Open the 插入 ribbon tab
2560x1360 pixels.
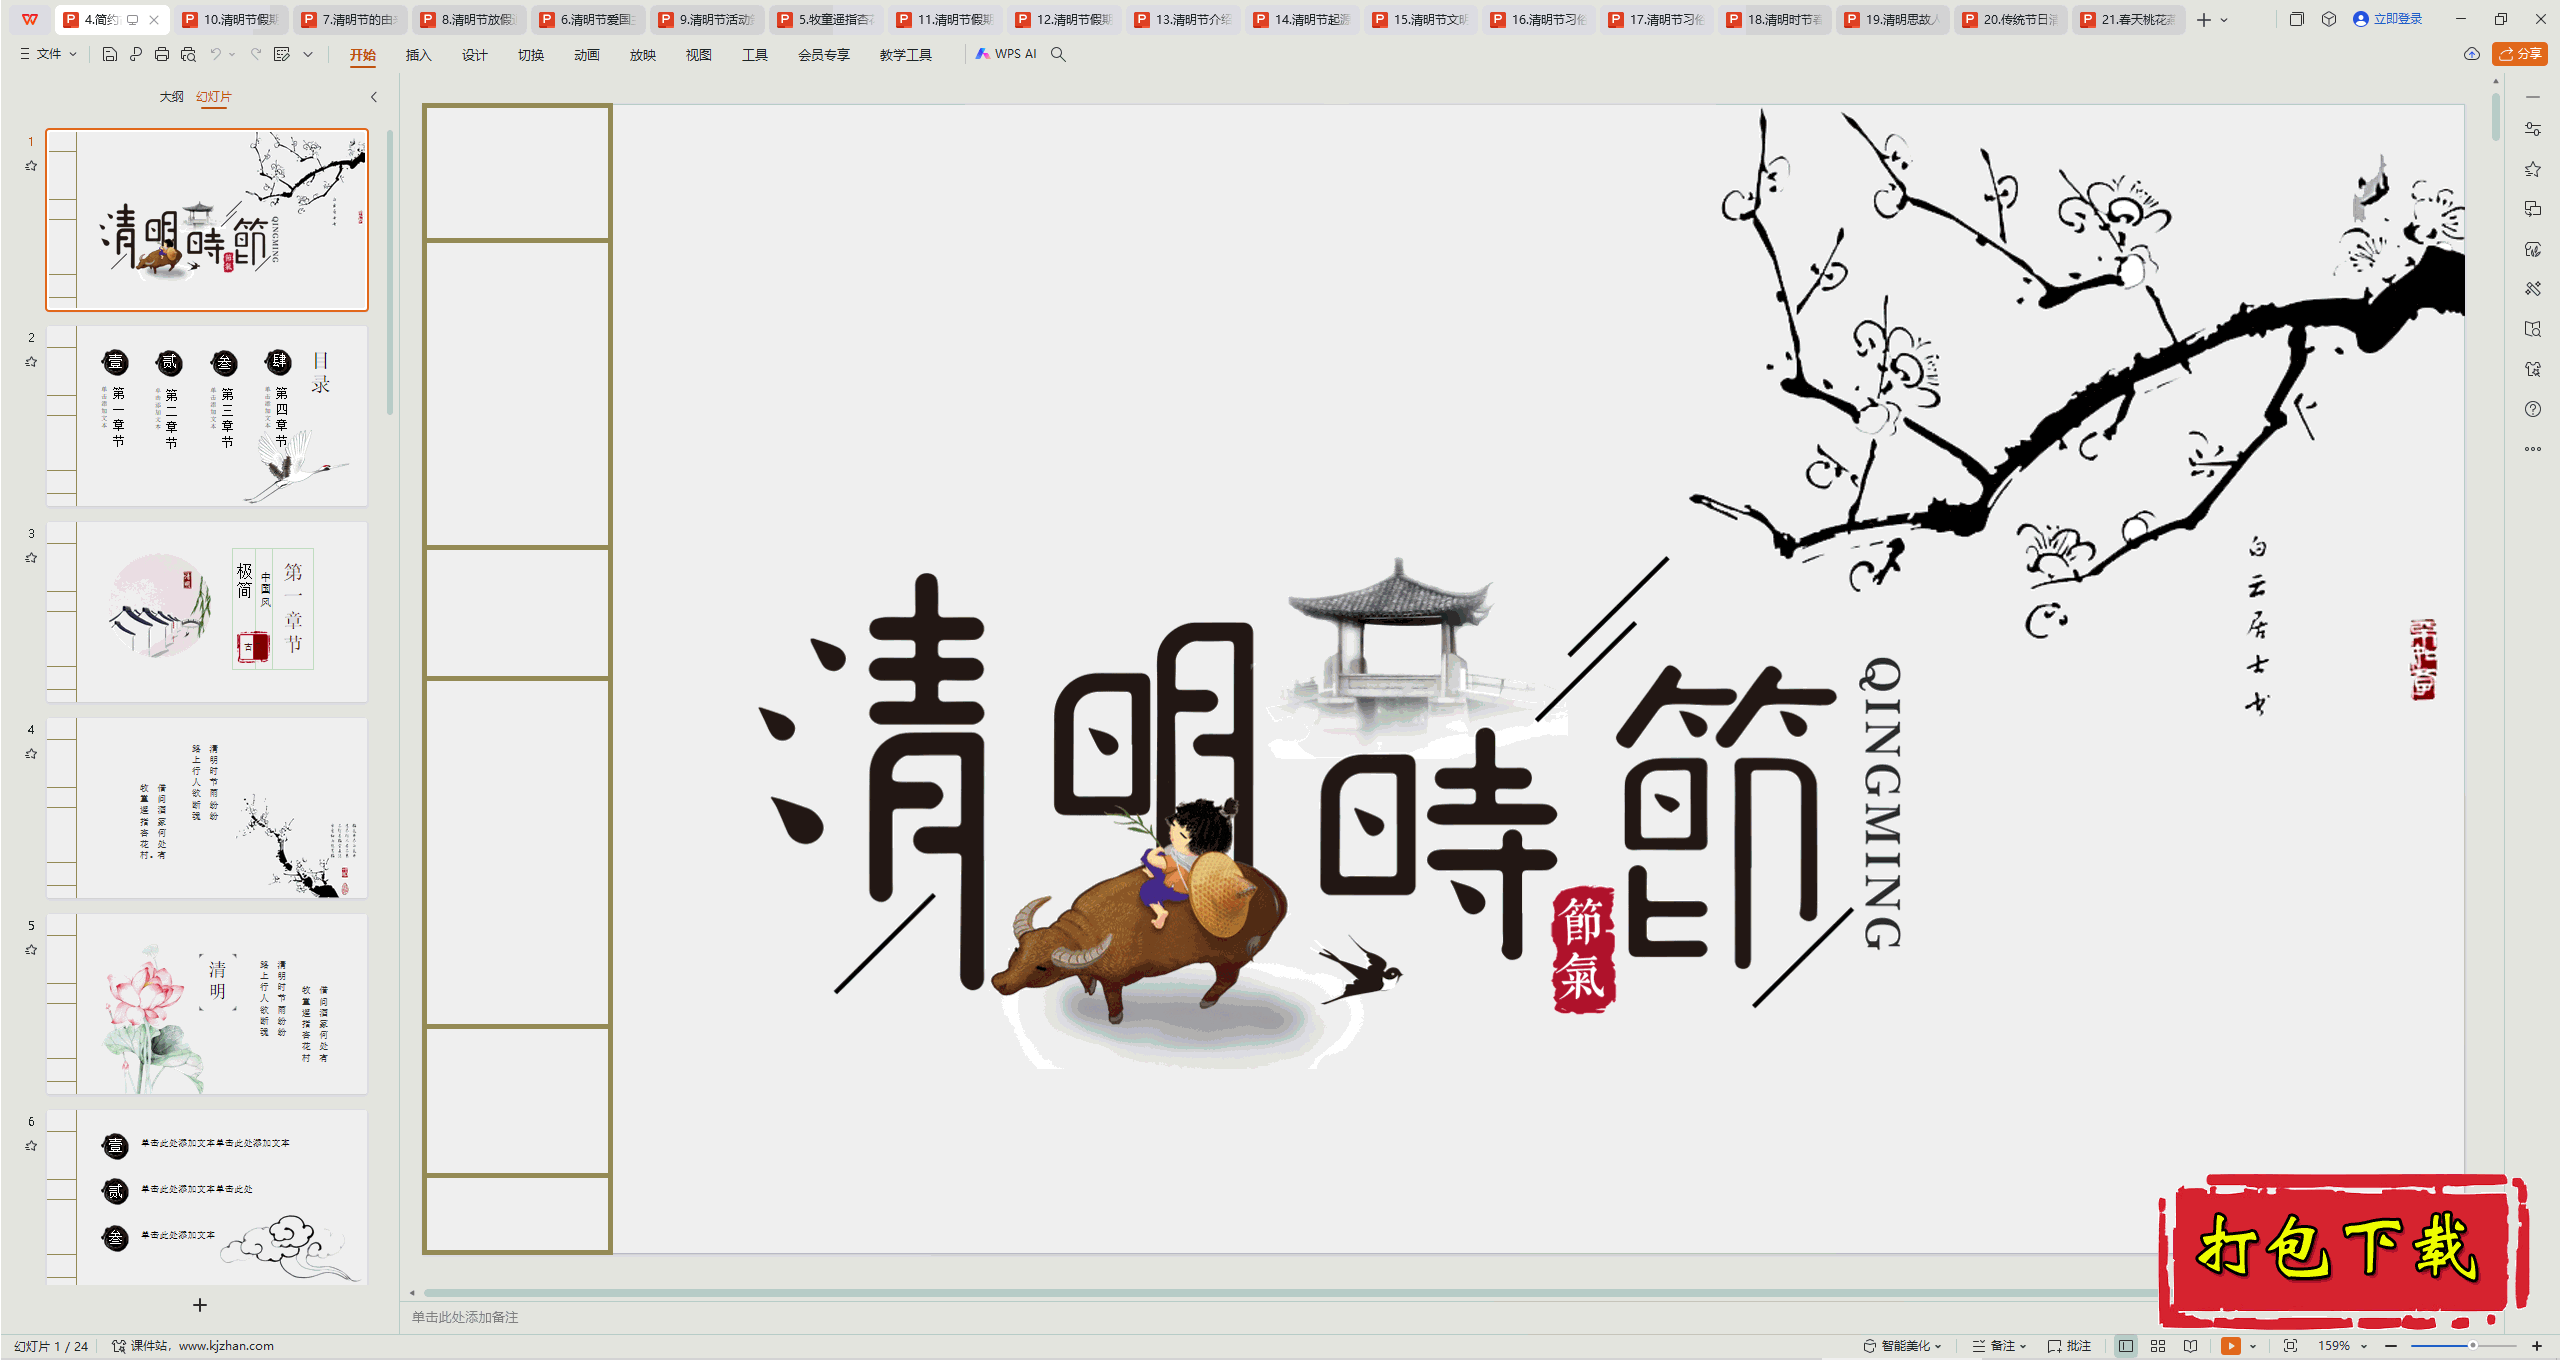pyautogui.click(x=418, y=55)
